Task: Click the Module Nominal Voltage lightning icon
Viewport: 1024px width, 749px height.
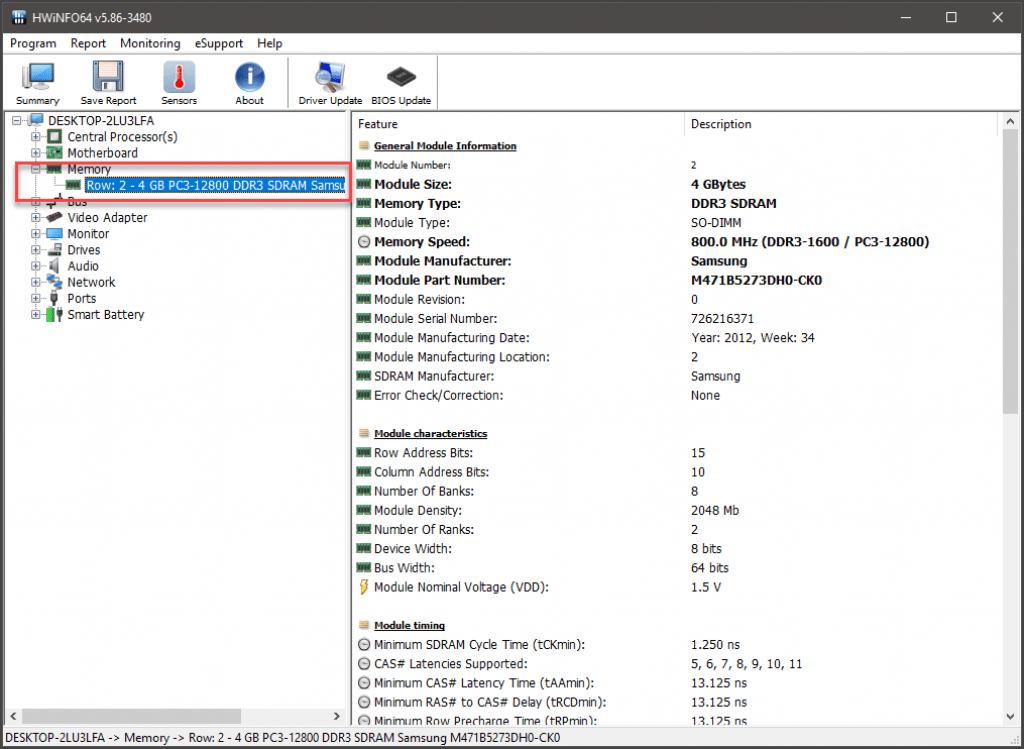Action: pos(364,587)
